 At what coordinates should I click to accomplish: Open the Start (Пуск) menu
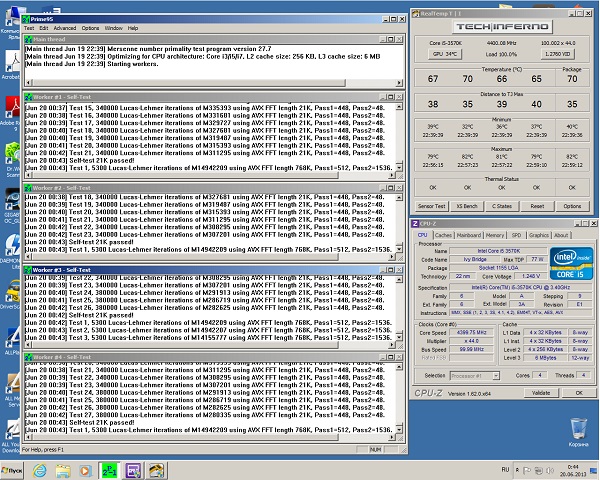tap(12, 470)
